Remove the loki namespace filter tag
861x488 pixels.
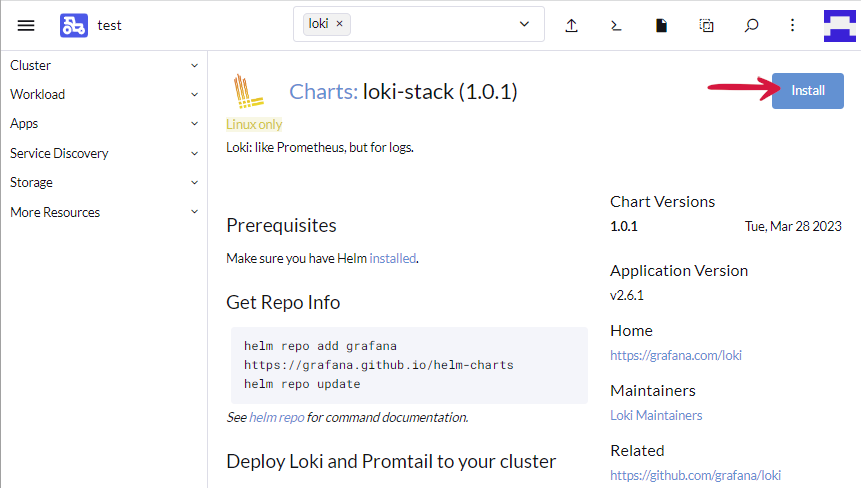pyautogui.click(x=339, y=24)
